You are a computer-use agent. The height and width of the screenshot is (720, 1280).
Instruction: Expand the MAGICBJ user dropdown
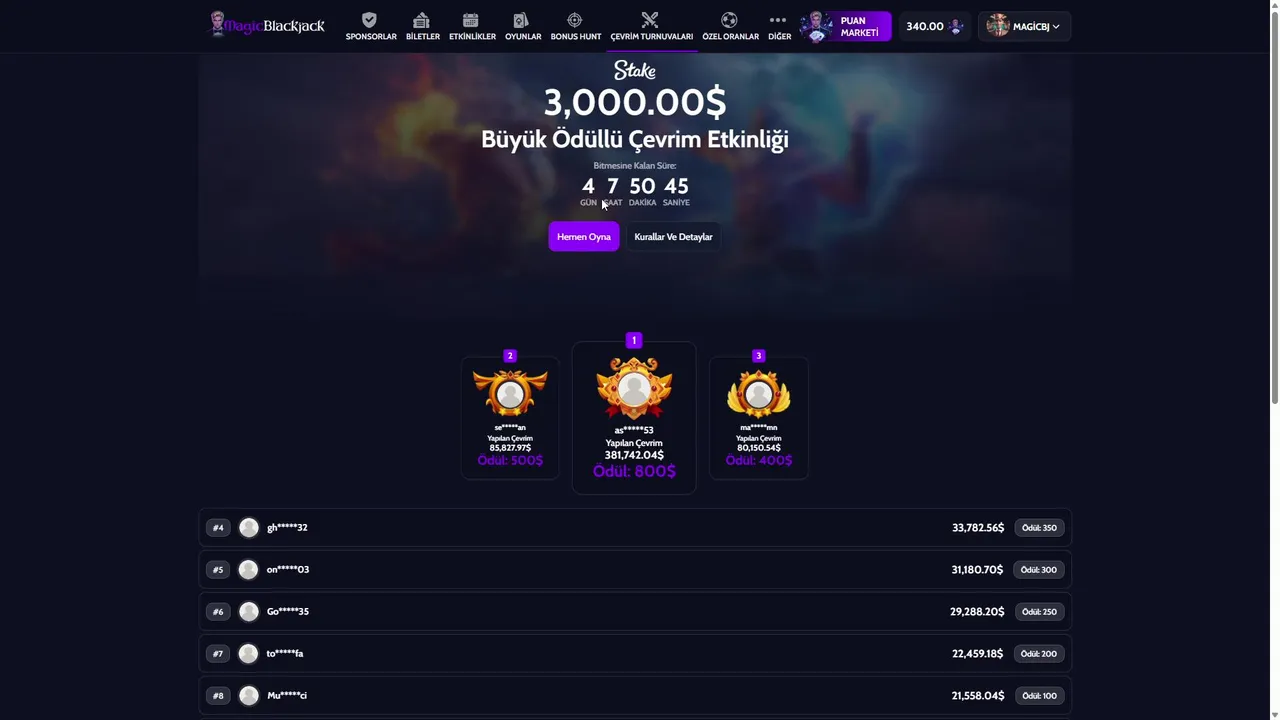coord(1024,26)
